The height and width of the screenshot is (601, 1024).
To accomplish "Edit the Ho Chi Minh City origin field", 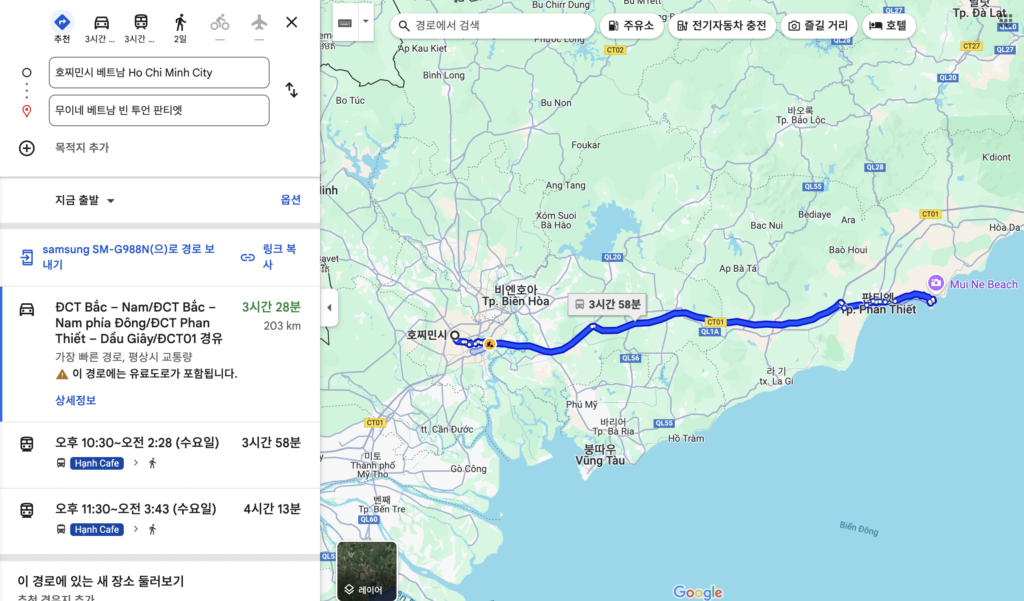I will pos(159,73).
